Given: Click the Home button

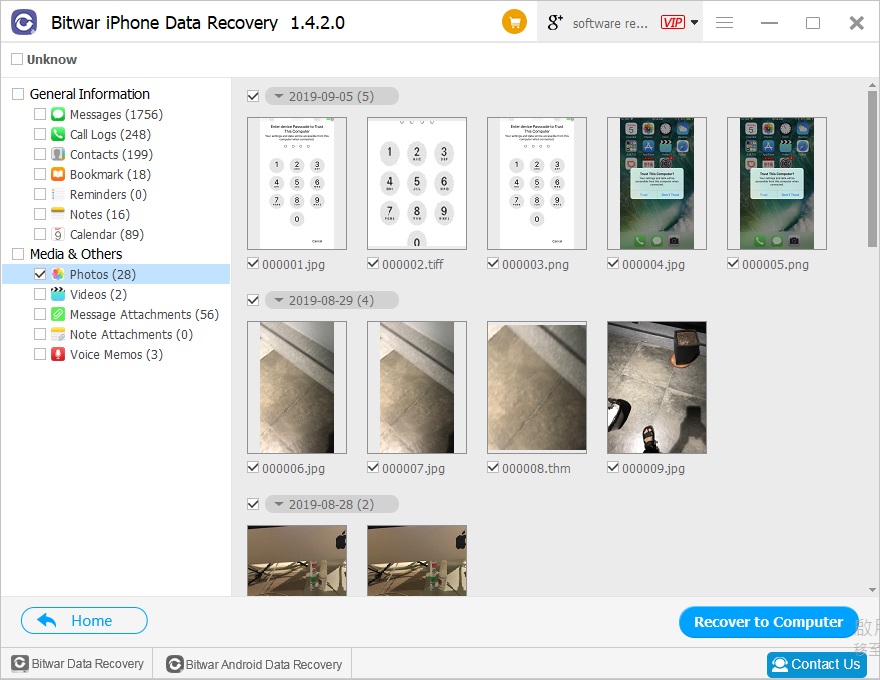Looking at the screenshot, I should (x=84, y=621).
